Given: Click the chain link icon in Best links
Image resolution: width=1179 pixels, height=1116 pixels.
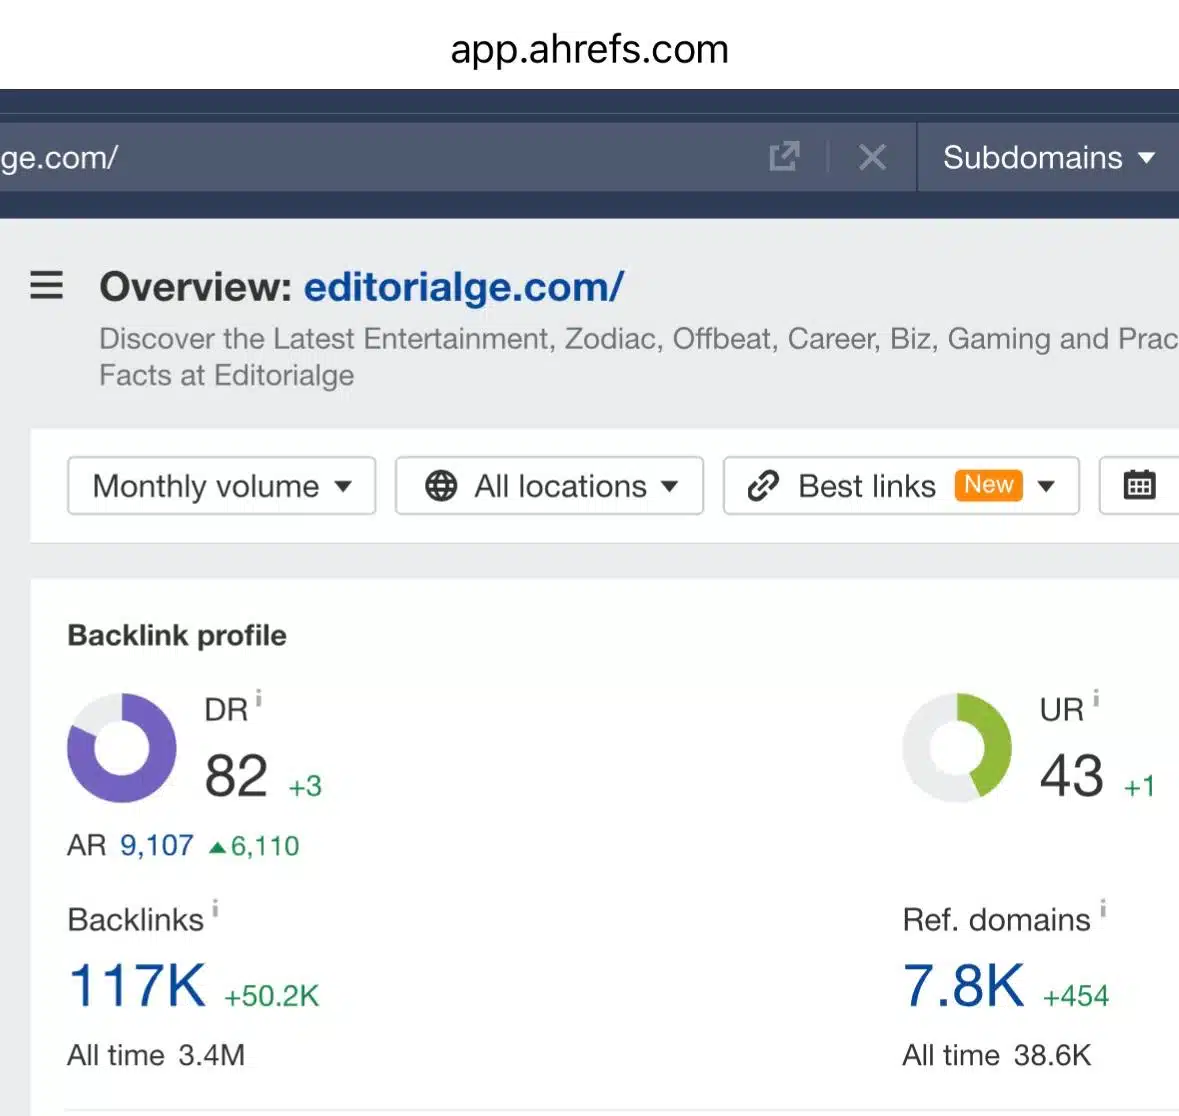Looking at the screenshot, I should tap(763, 486).
